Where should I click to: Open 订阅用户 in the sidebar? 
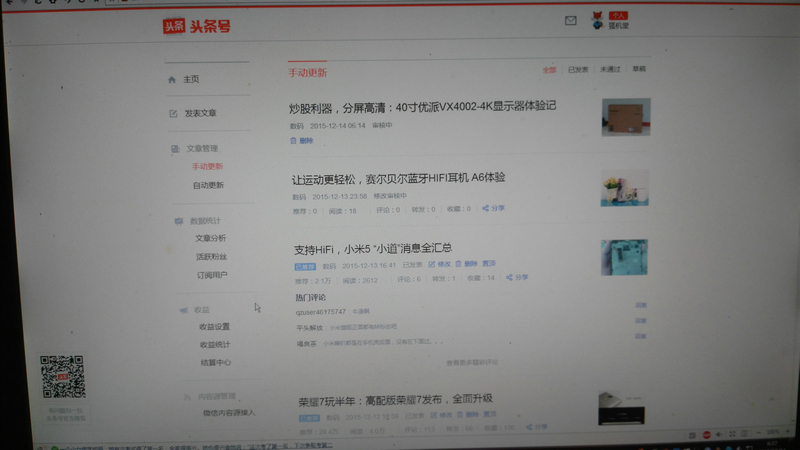212,275
